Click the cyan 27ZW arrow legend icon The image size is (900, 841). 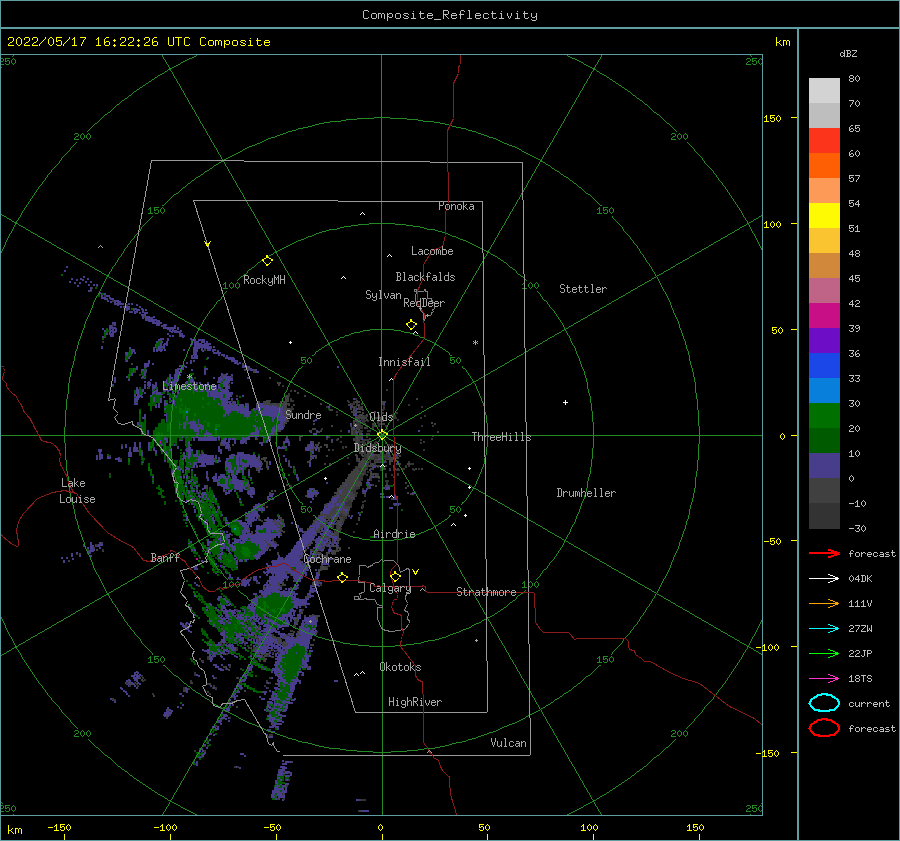[x=824, y=629]
